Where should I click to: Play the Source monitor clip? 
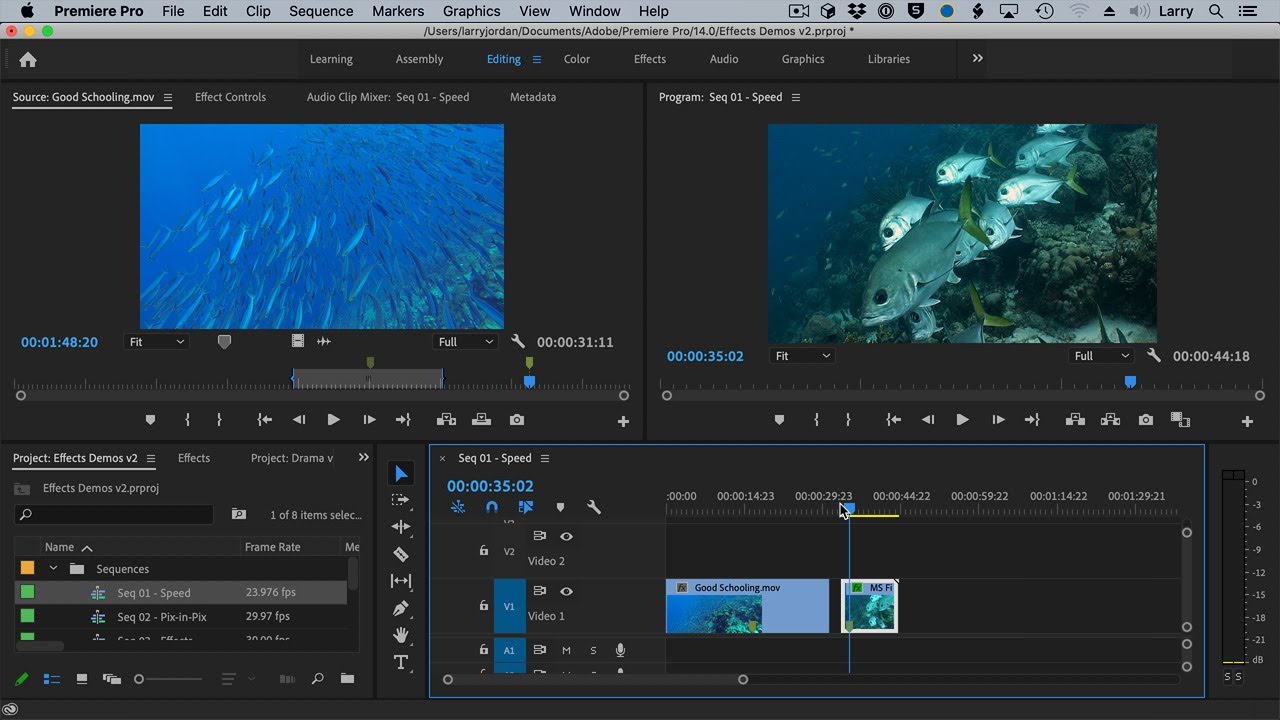coord(334,420)
